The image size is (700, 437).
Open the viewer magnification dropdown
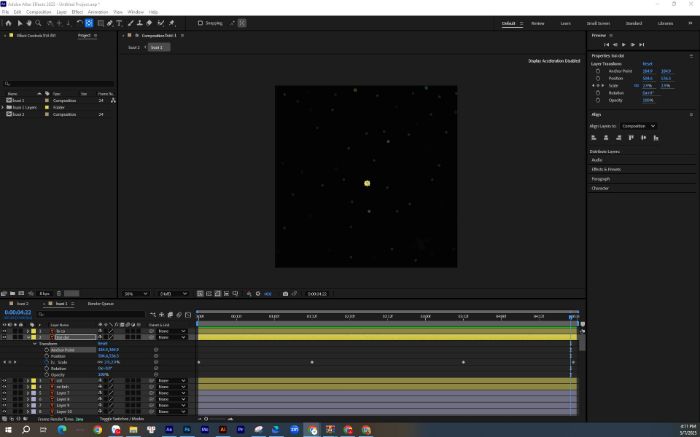pyautogui.click(x=136, y=294)
